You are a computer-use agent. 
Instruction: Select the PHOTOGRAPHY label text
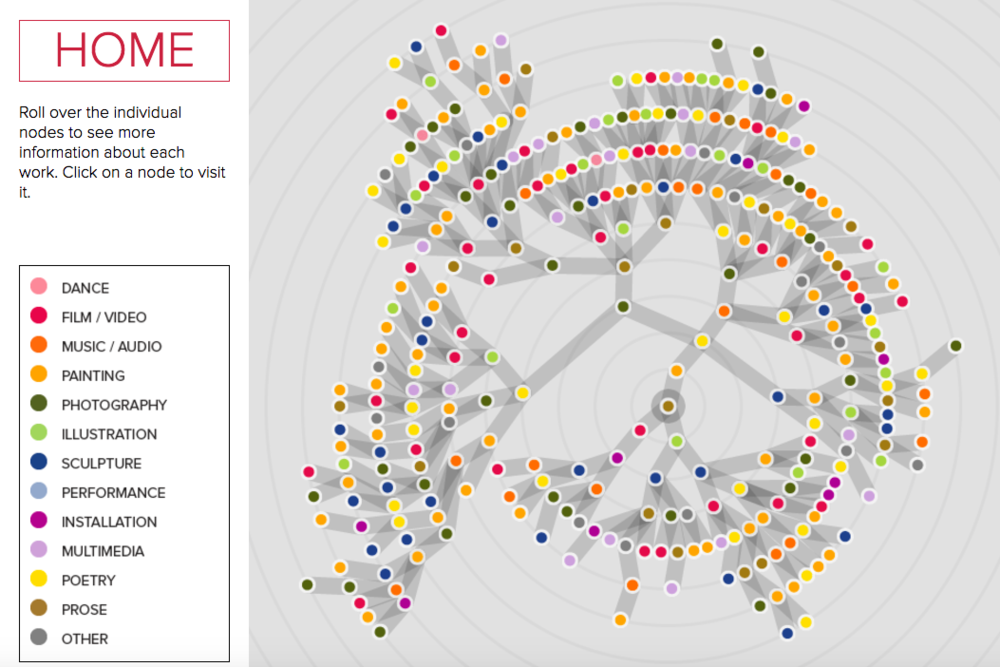(x=114, y=406)
